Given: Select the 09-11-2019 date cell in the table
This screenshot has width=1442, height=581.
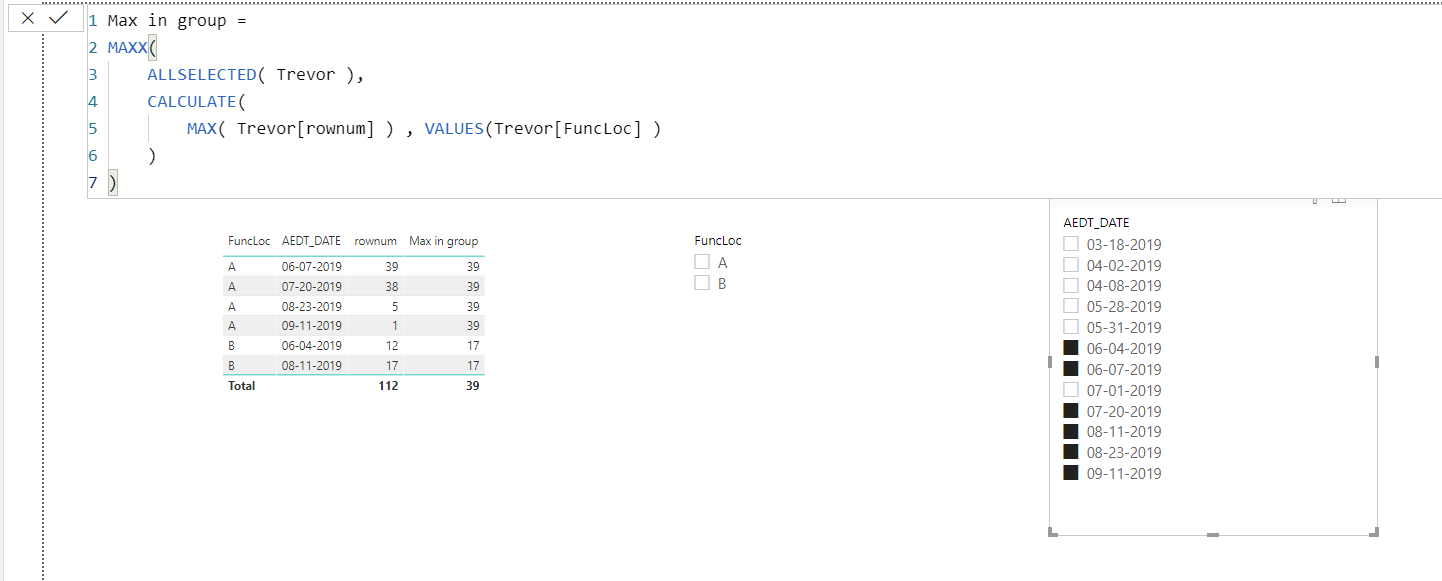Looking at the screenshot, I should click(x=312, y=326).
